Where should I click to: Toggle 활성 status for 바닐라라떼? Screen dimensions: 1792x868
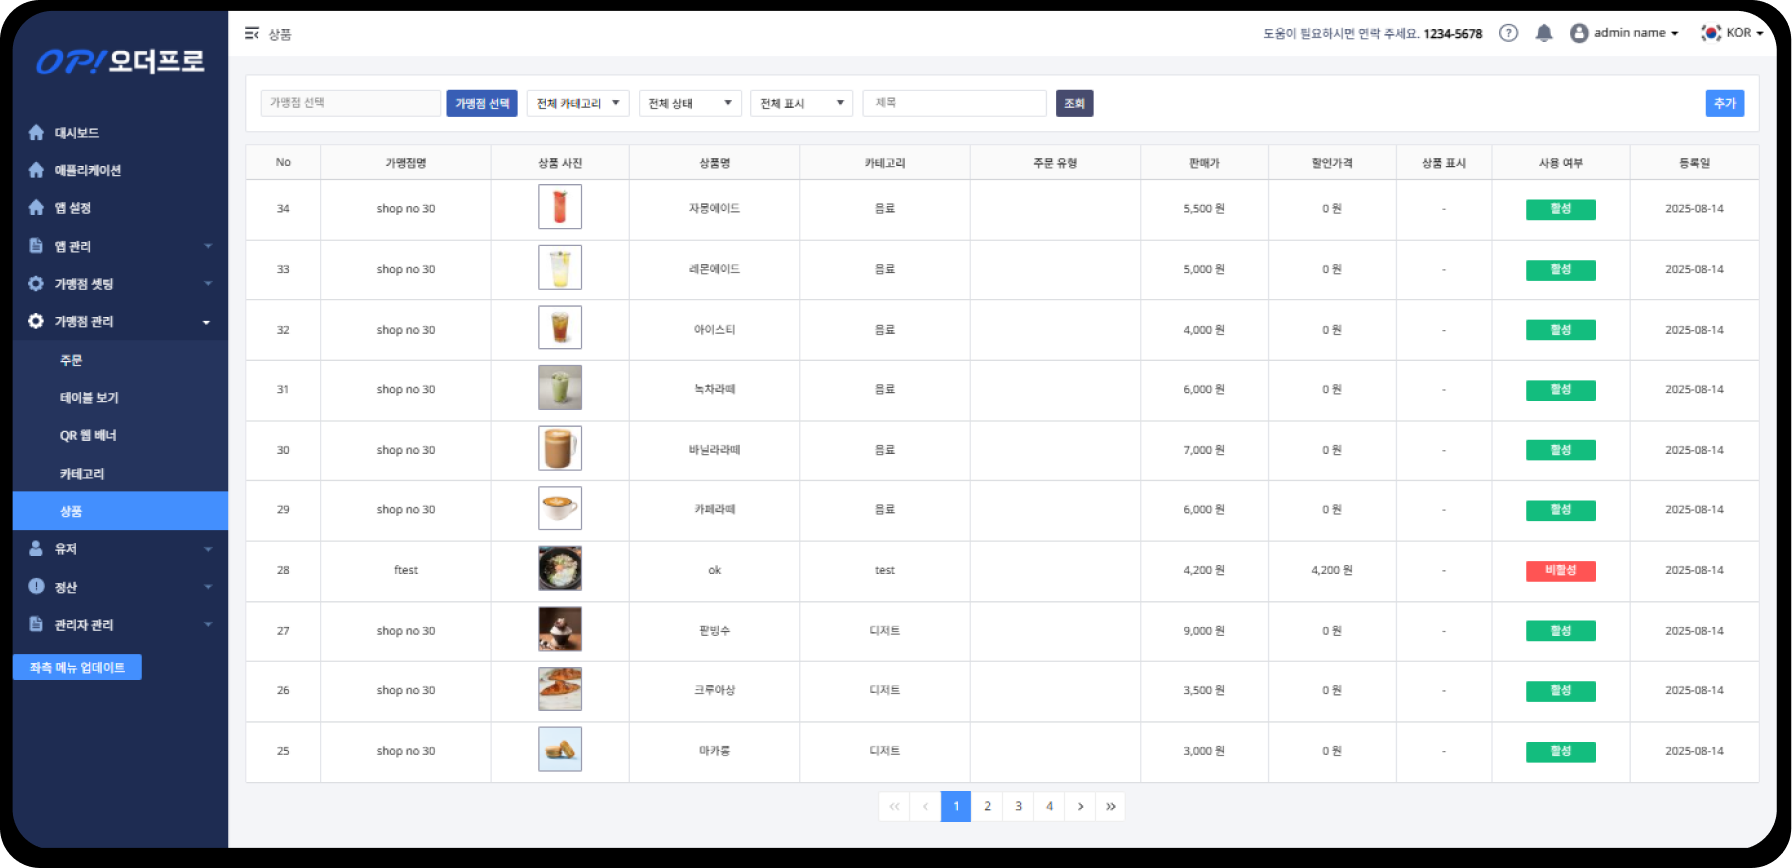1560,450
